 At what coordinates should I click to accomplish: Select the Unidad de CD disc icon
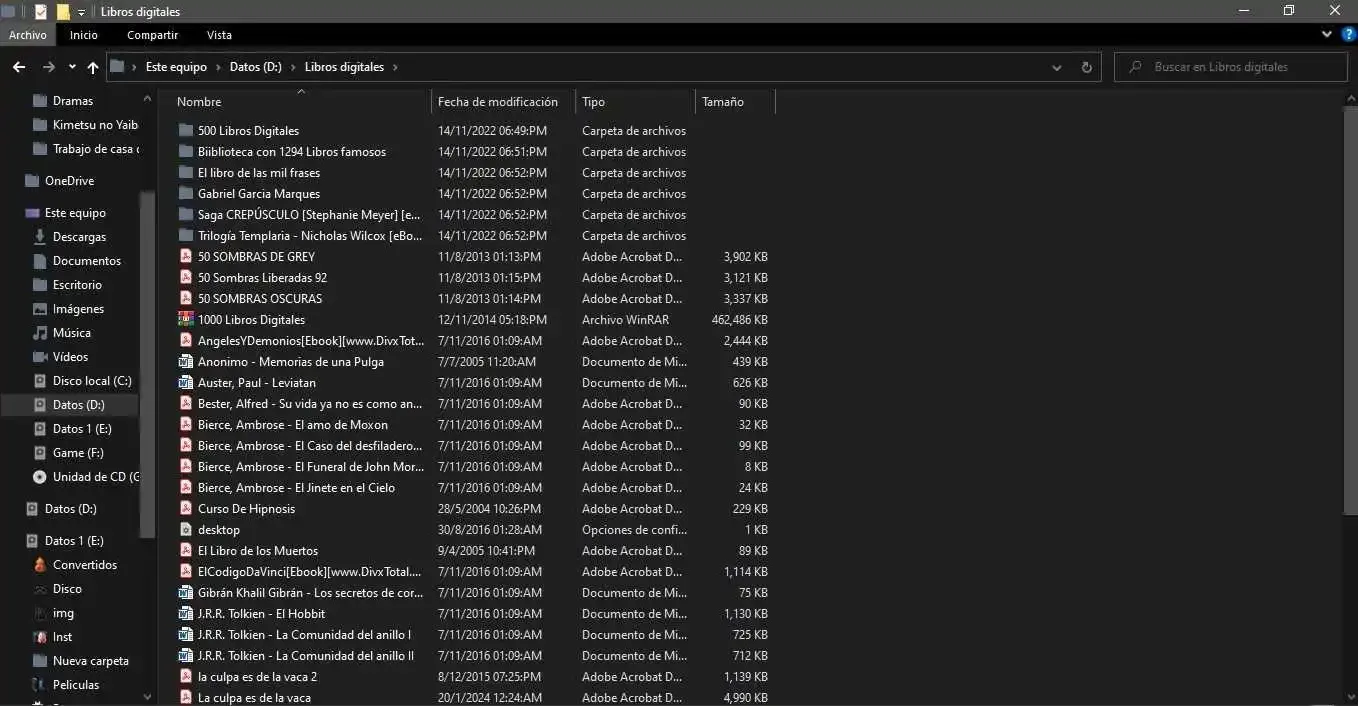click(40, 477)
